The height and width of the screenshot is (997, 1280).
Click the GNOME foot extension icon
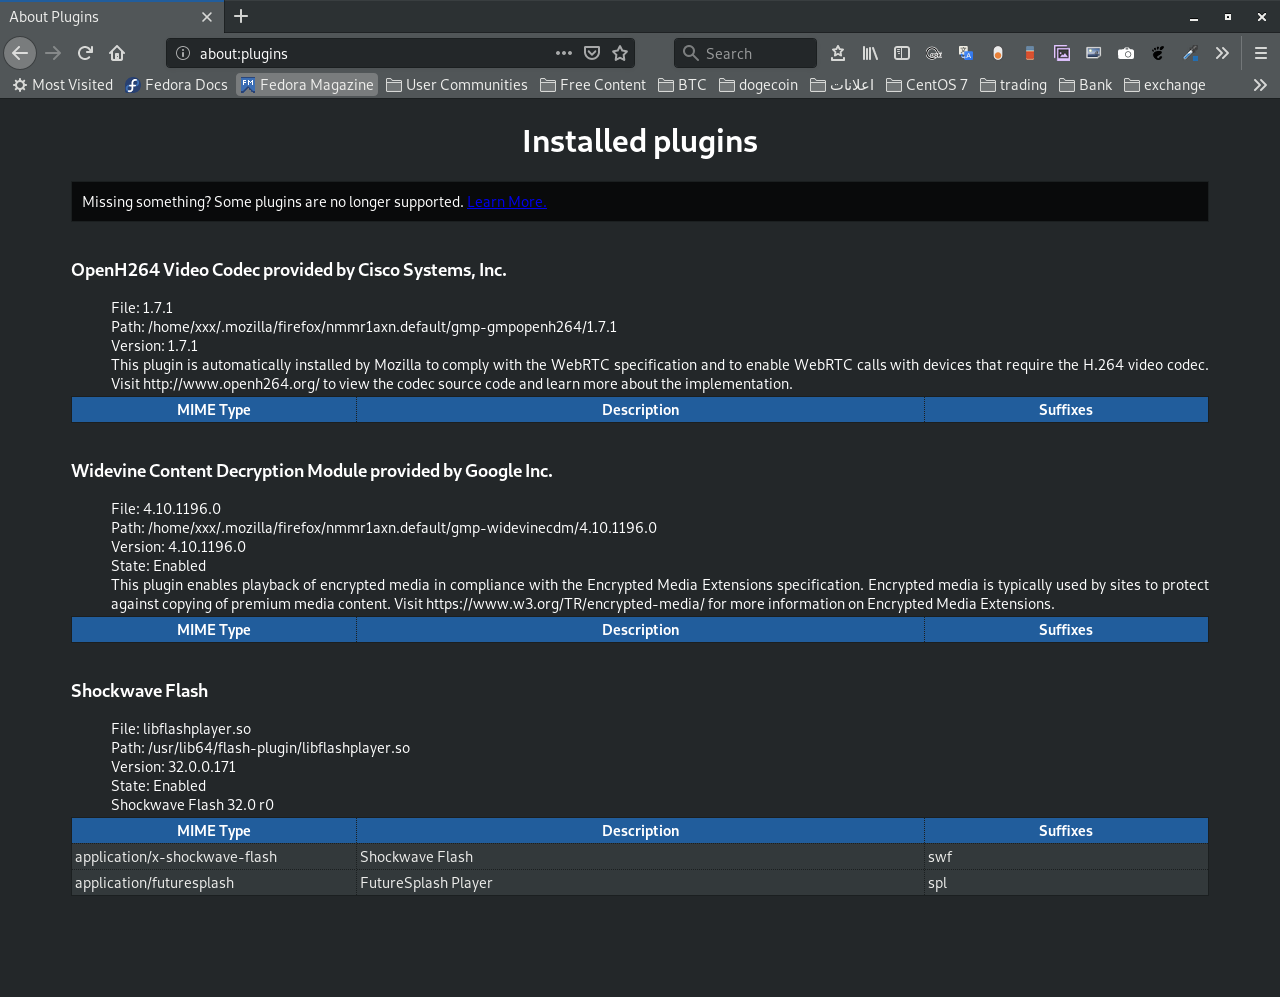(1158, 53)
